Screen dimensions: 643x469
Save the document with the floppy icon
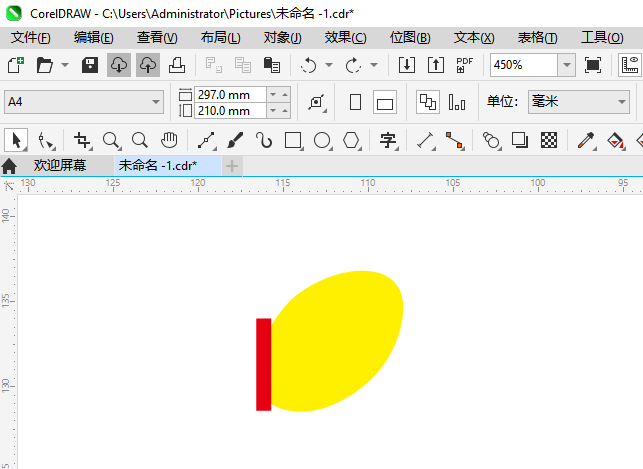[x=90, y=65]
